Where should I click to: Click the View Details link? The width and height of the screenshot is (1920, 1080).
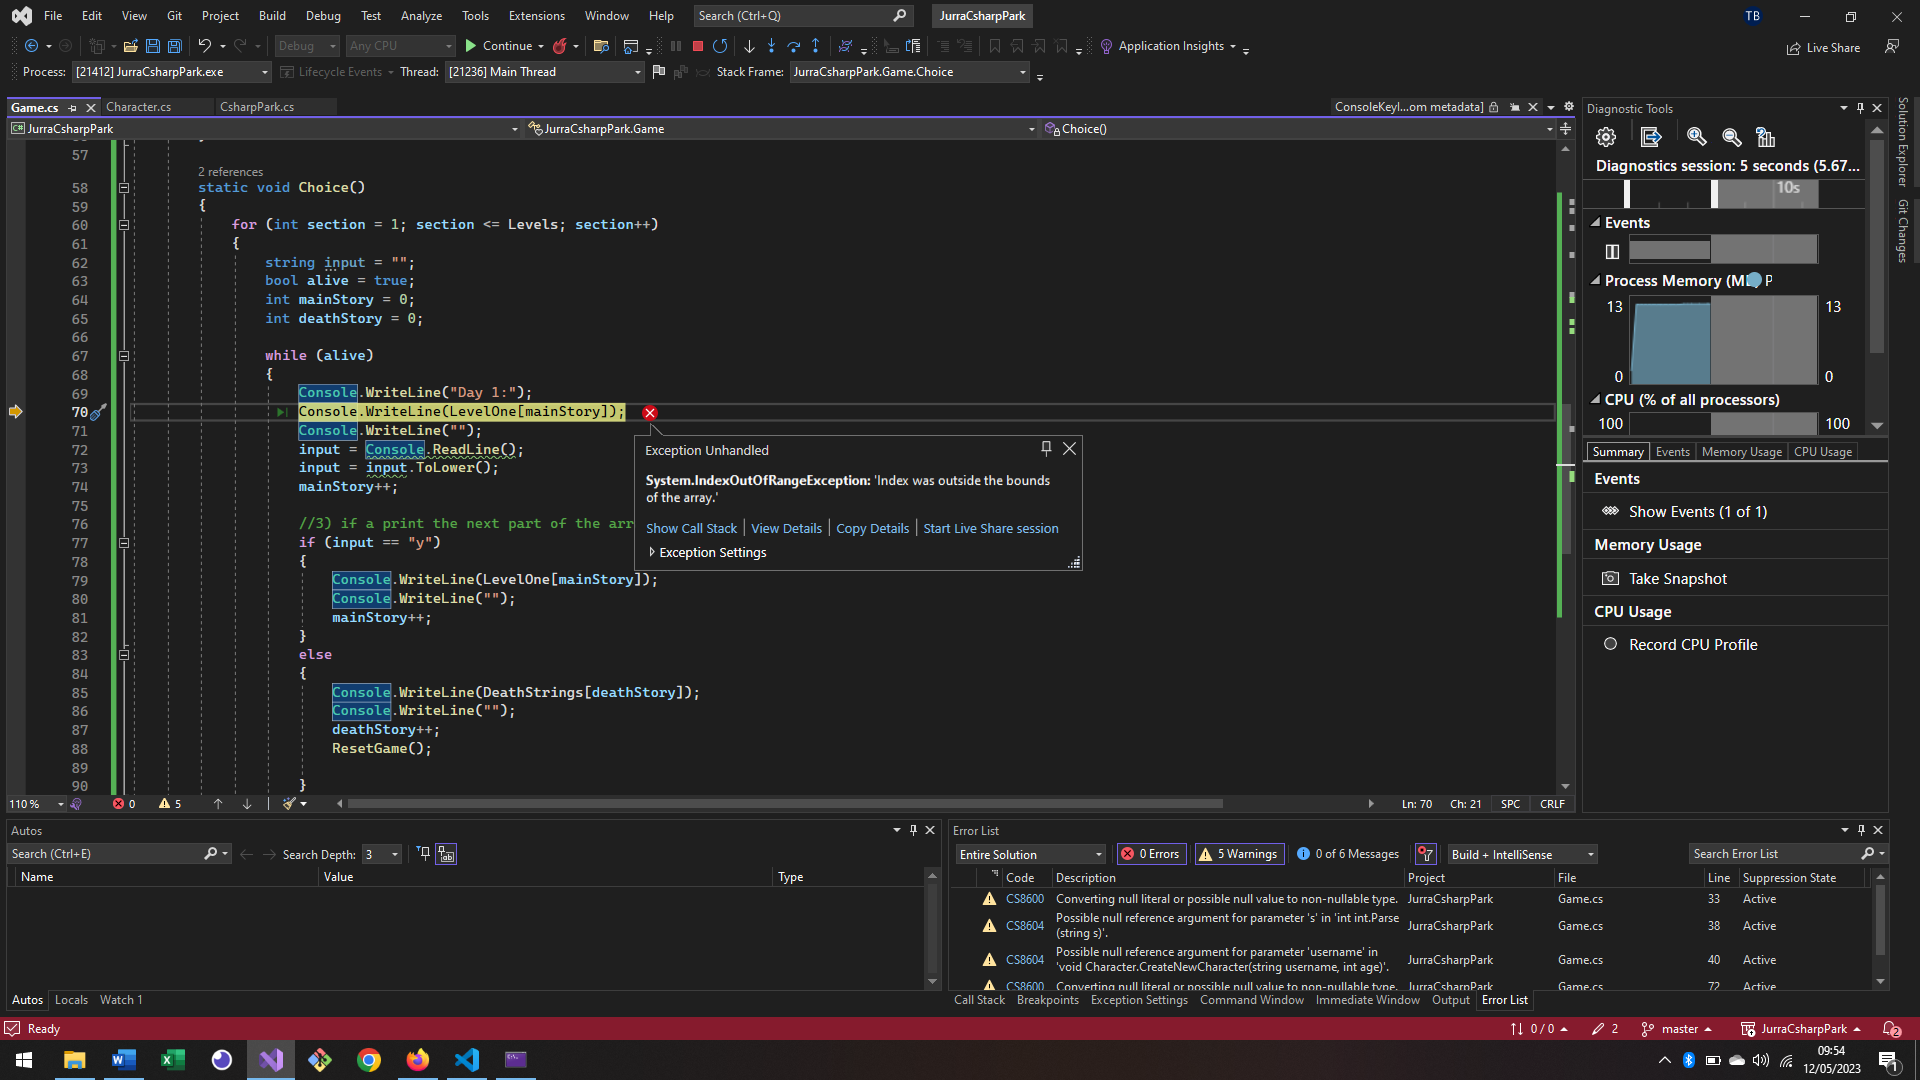coord(787,528)
